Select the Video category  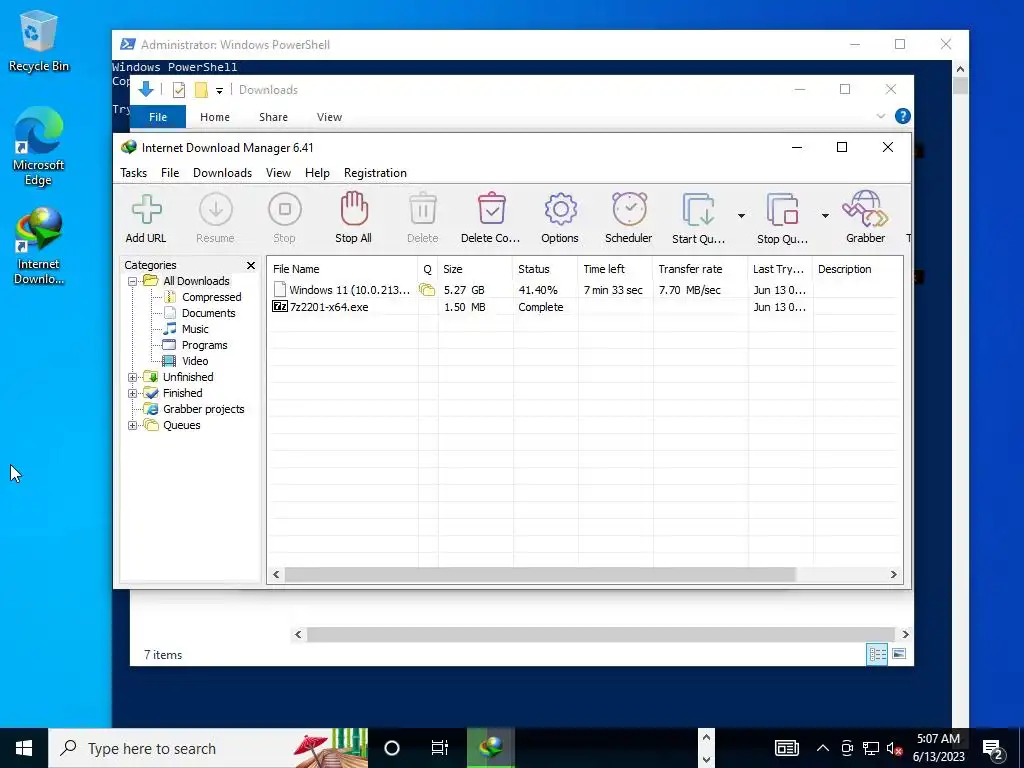(195, 361)
